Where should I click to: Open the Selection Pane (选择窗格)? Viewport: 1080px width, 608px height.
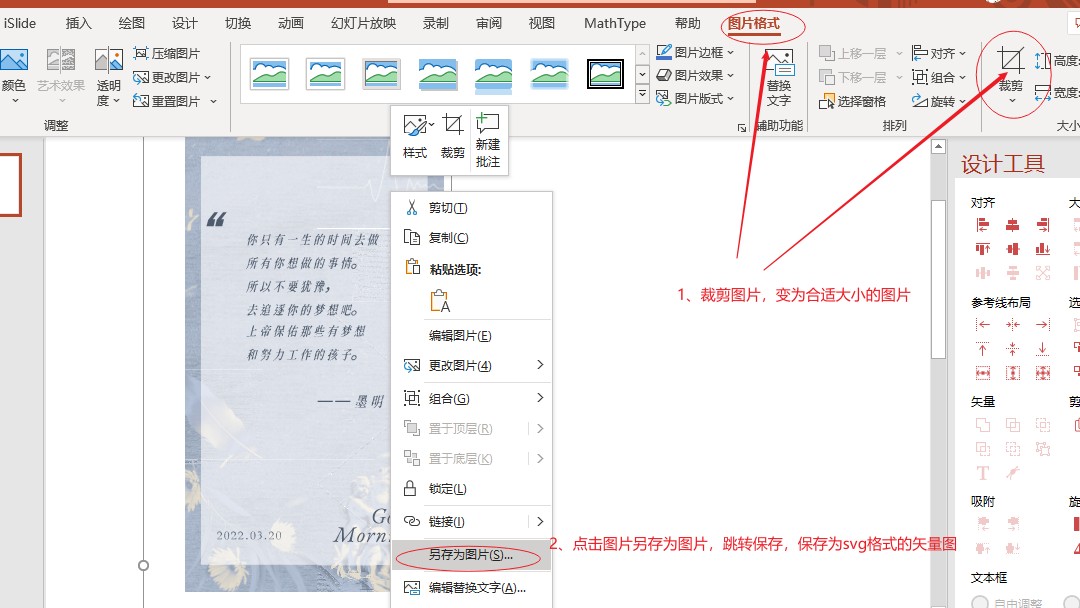coord(853,101)
